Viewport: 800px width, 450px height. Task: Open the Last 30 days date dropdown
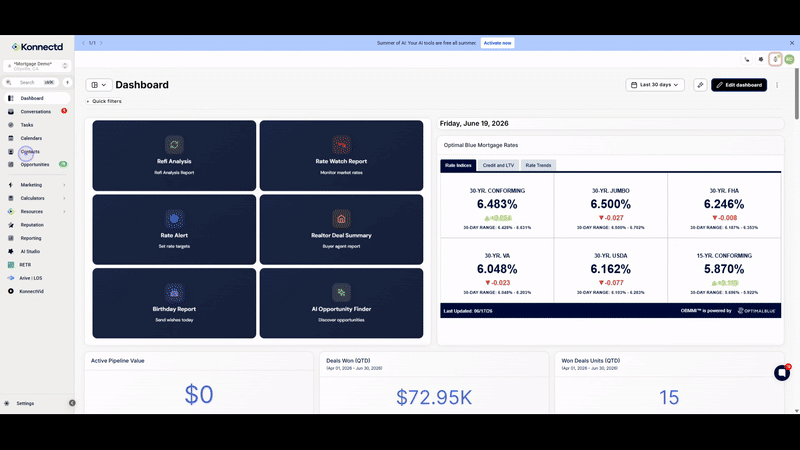point(655,85)
